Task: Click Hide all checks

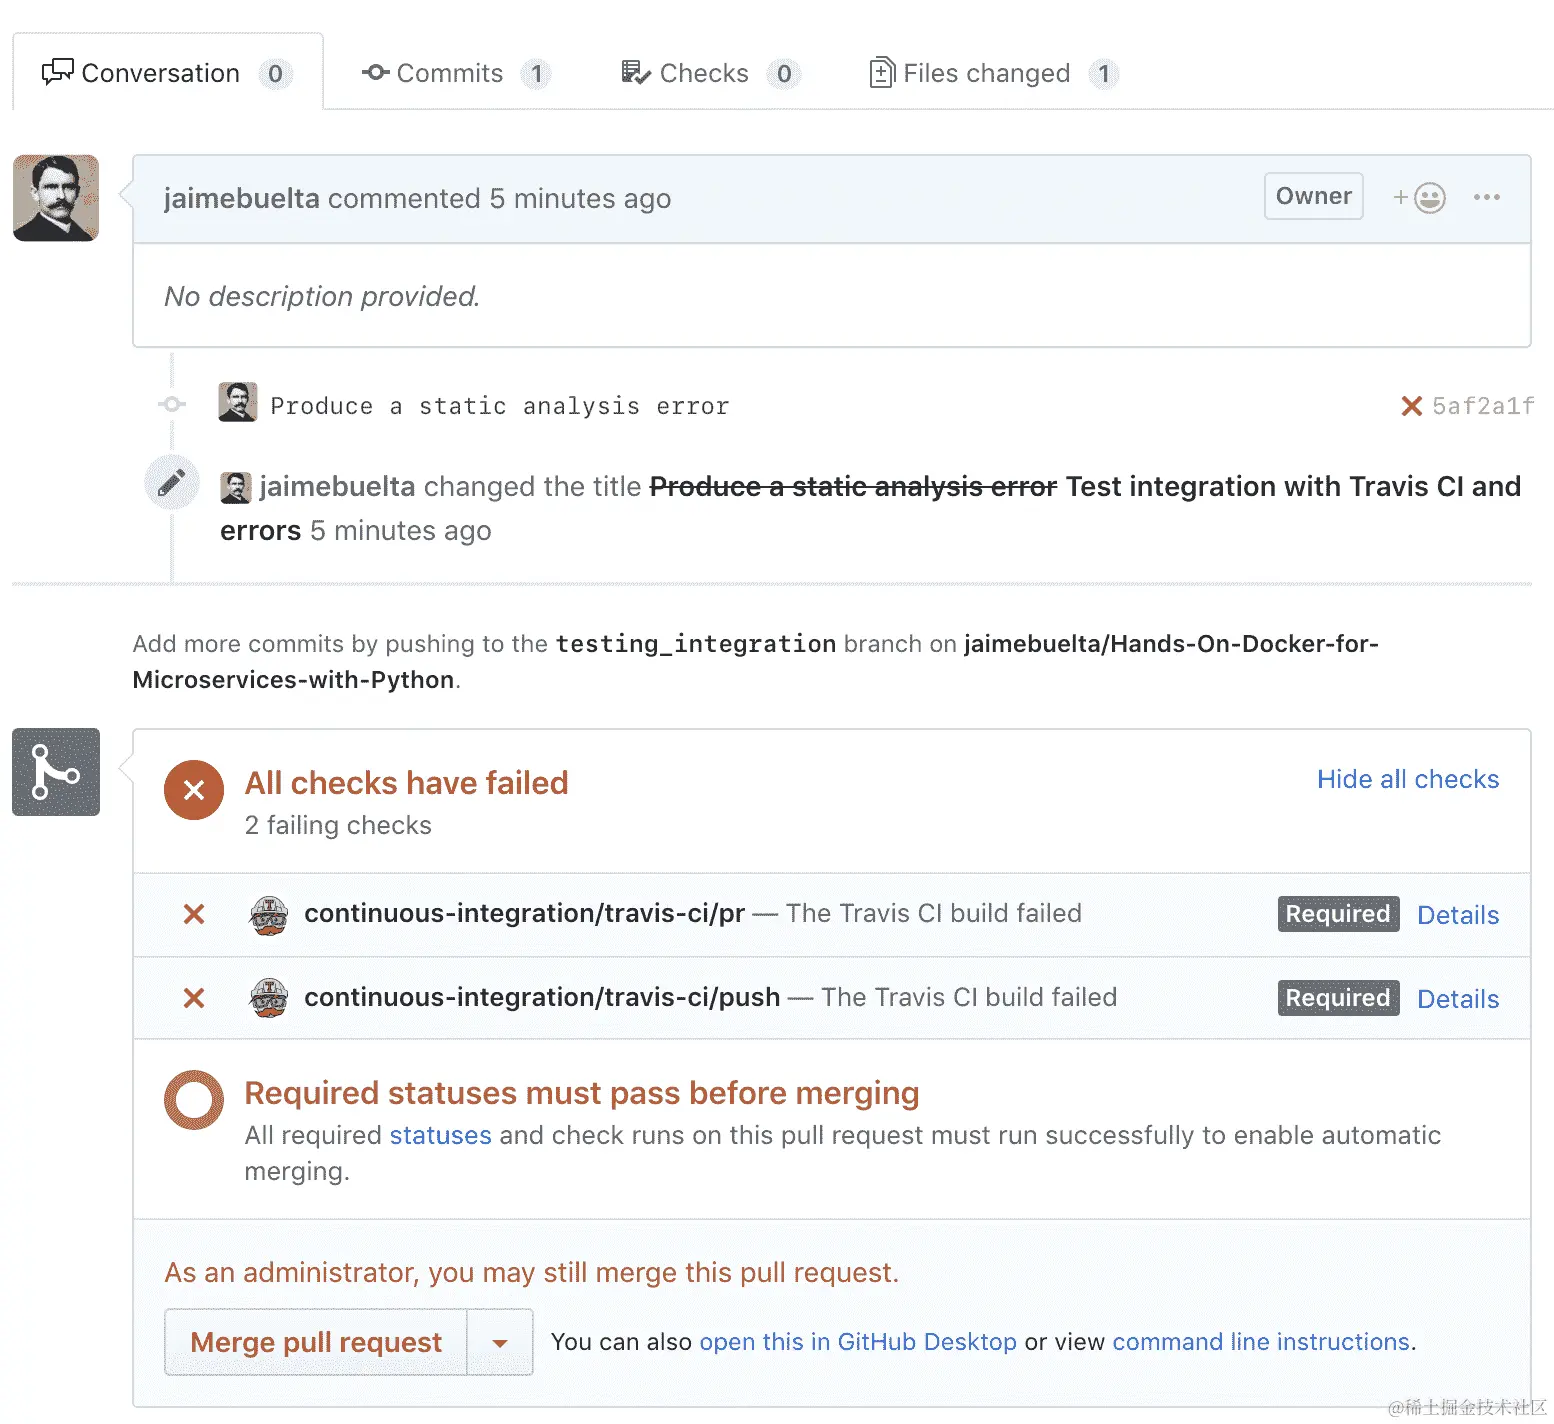Action: (x=1408, y=779)
